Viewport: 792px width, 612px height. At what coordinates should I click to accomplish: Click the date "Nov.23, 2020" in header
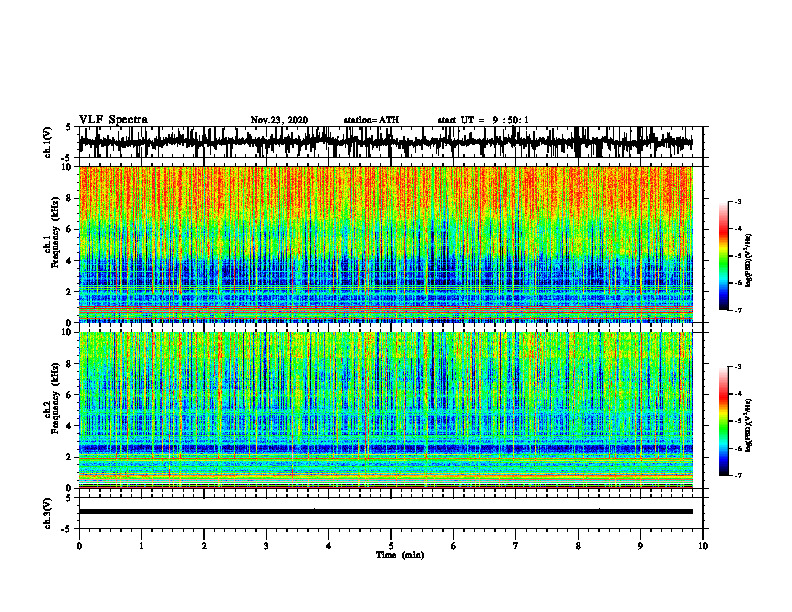(279, 120)
